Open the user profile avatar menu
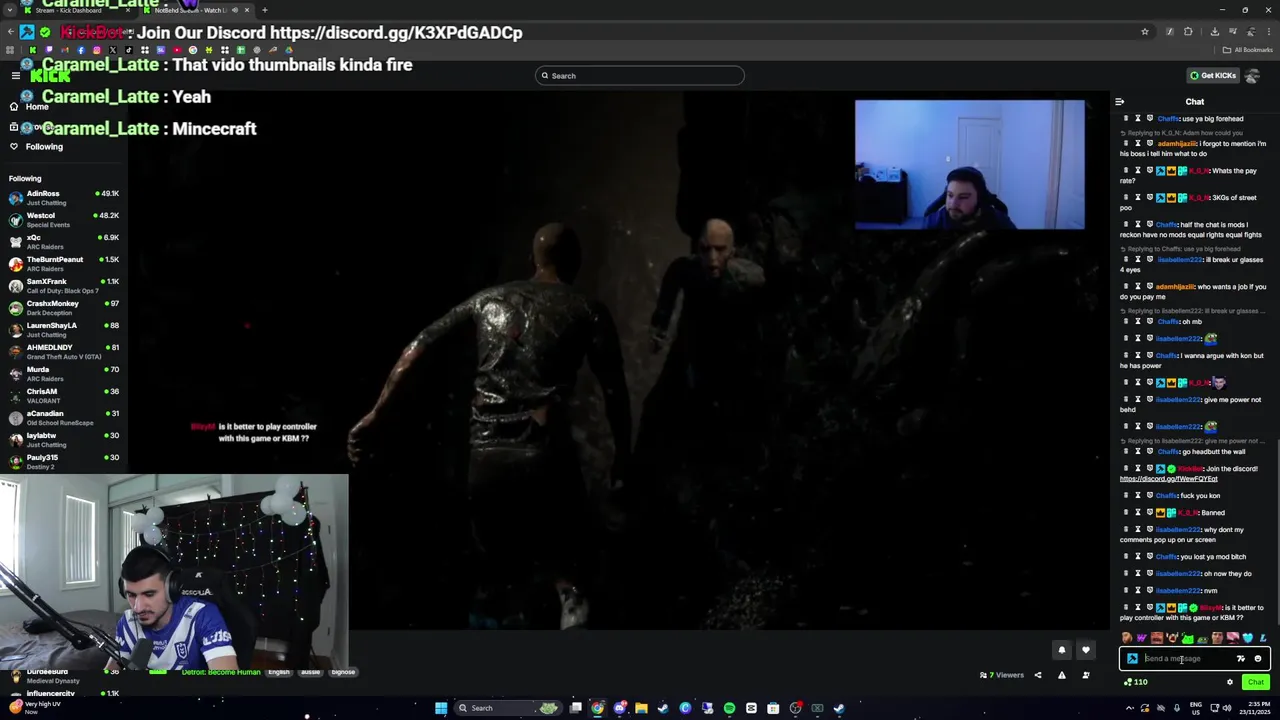The image size is (1280, 720). (x=1254, y=75)
